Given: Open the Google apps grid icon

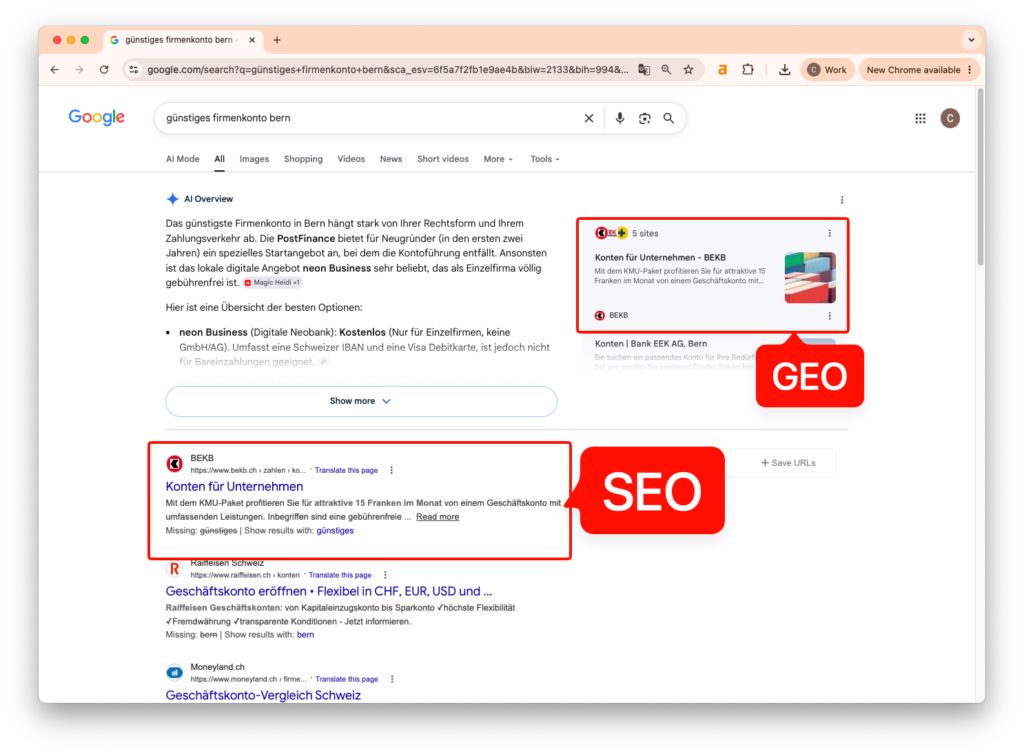Looking at the screenshot, I should coord(920,118).
